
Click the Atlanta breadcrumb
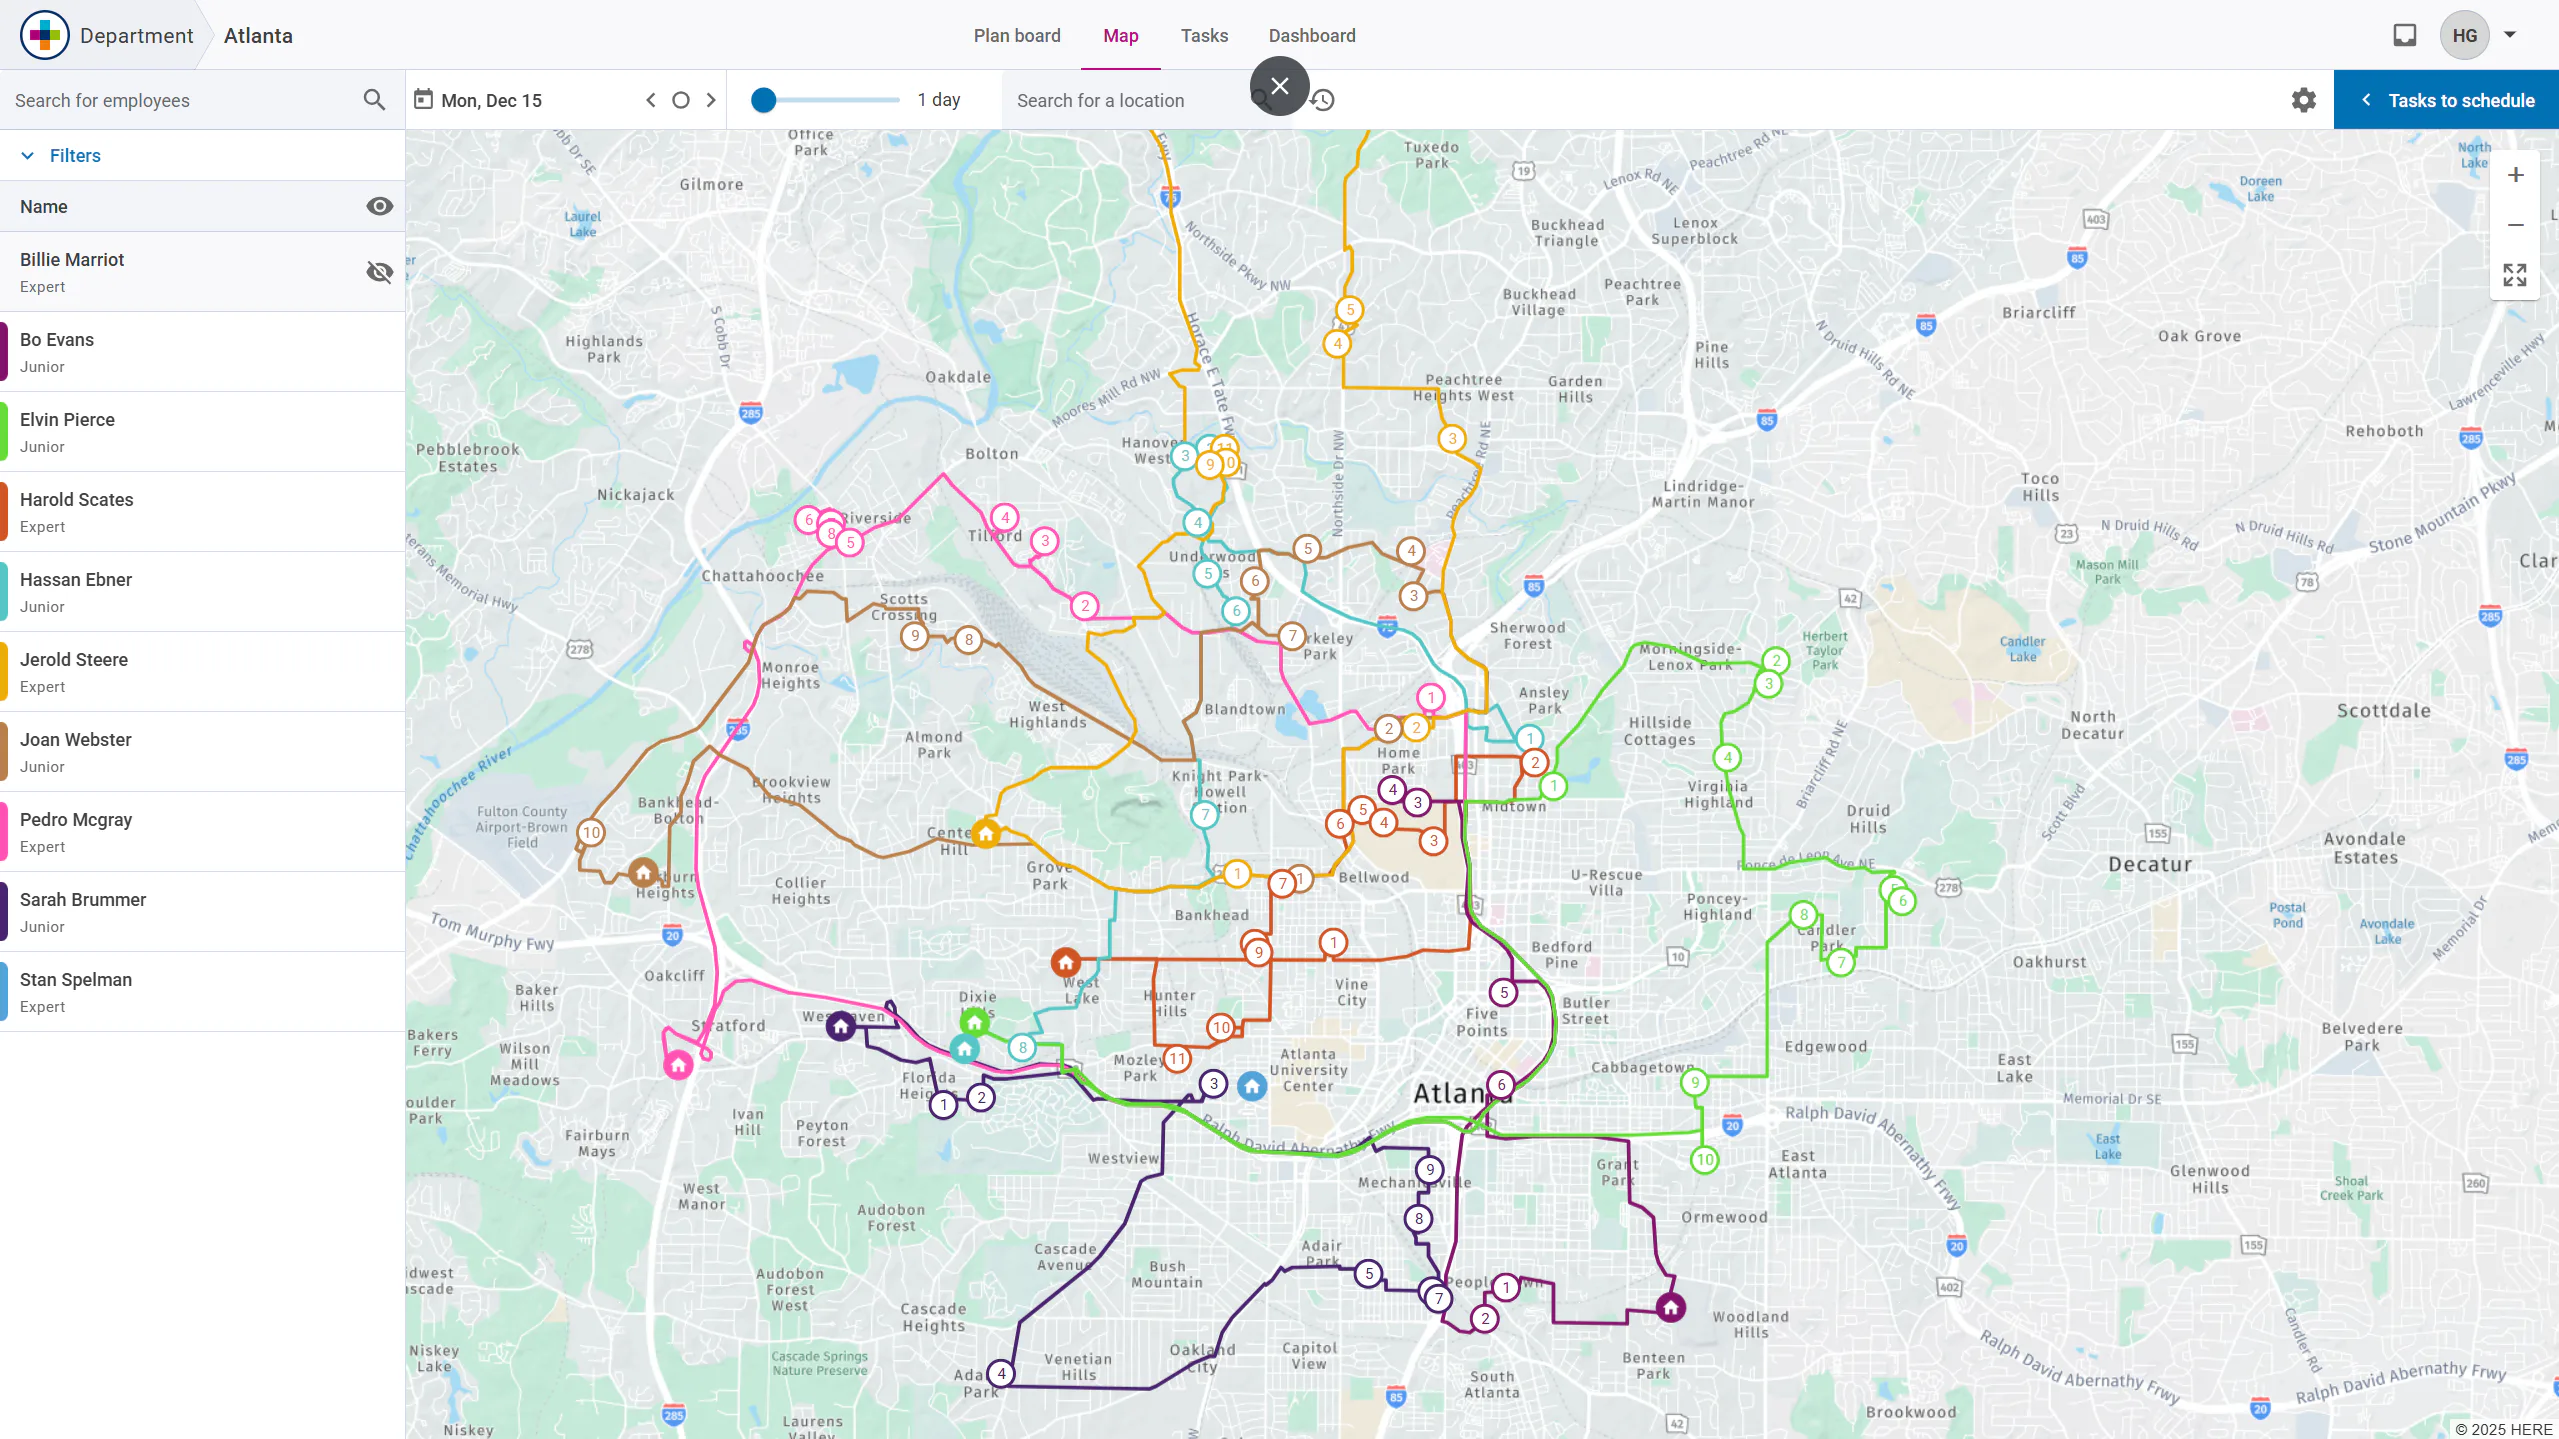point(258,35)
